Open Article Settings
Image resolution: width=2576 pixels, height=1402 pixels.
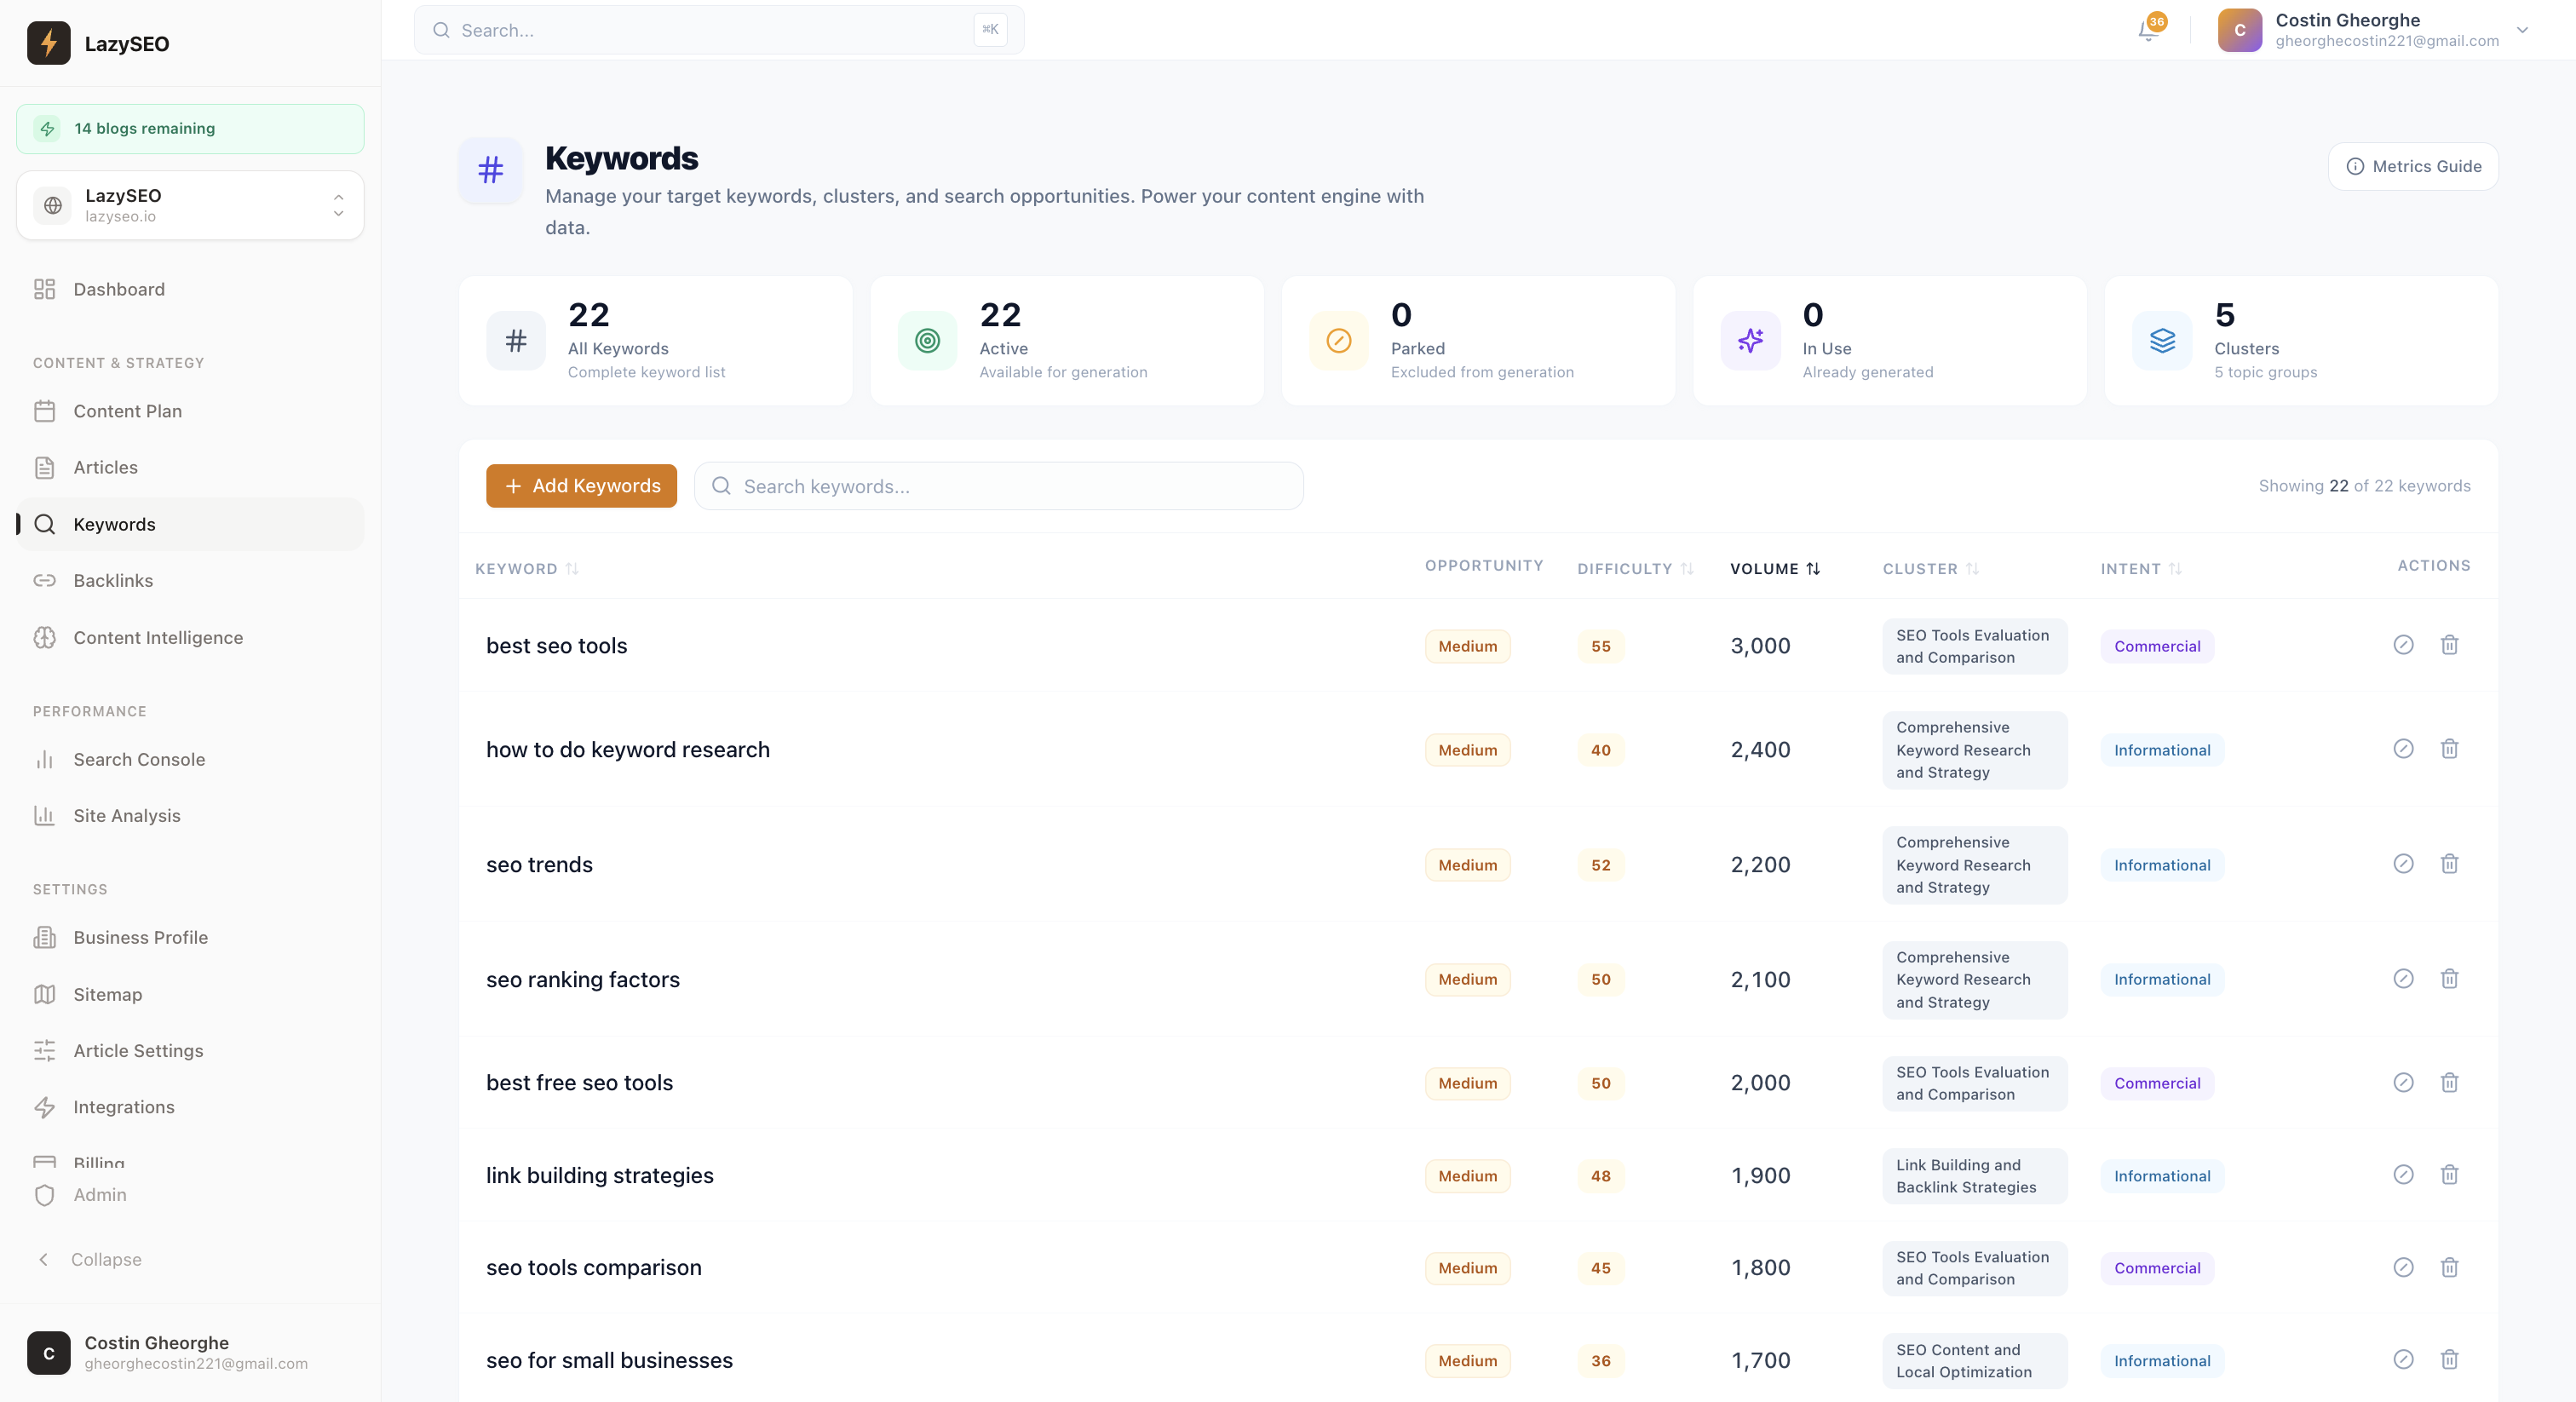tap(137, 1050)
